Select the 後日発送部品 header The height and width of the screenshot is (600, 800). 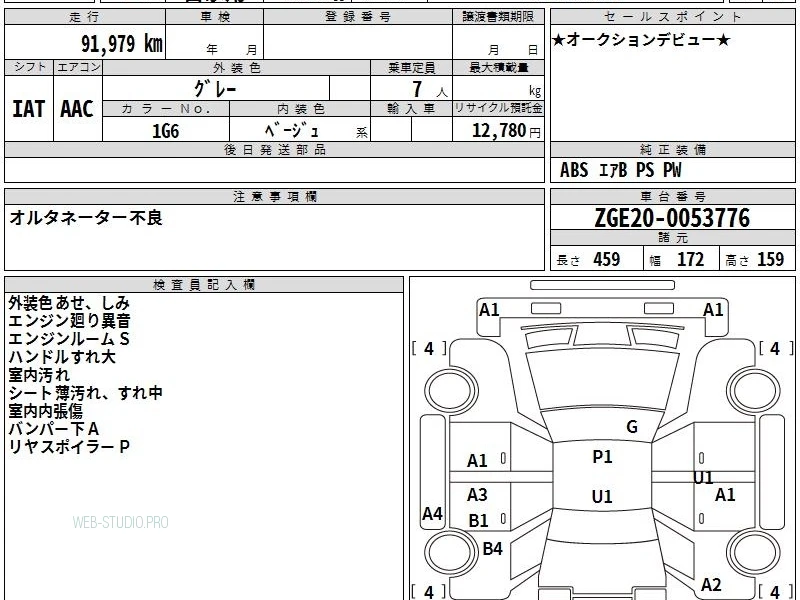click(274, 149)
